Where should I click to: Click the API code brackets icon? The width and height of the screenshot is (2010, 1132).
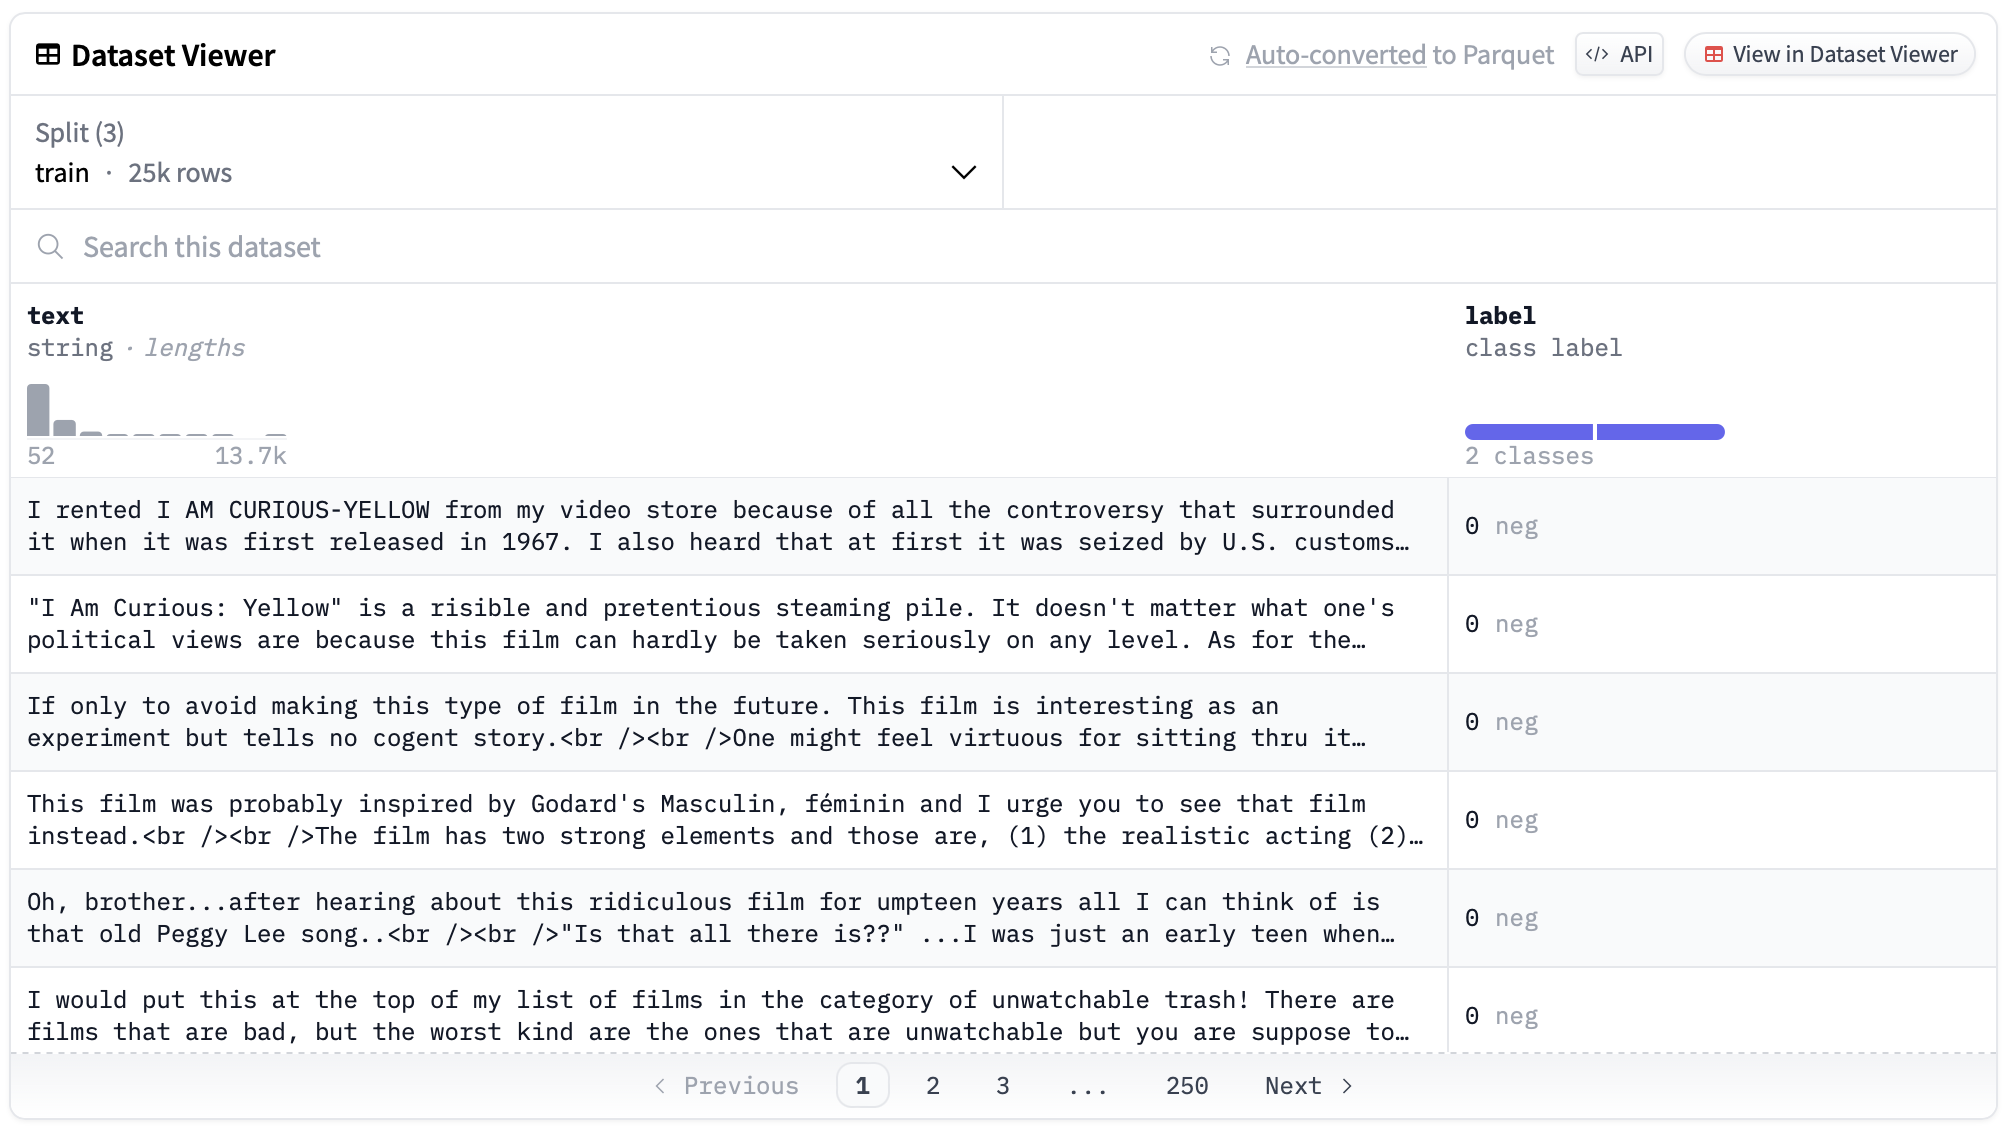click(x=1597, y=55)
